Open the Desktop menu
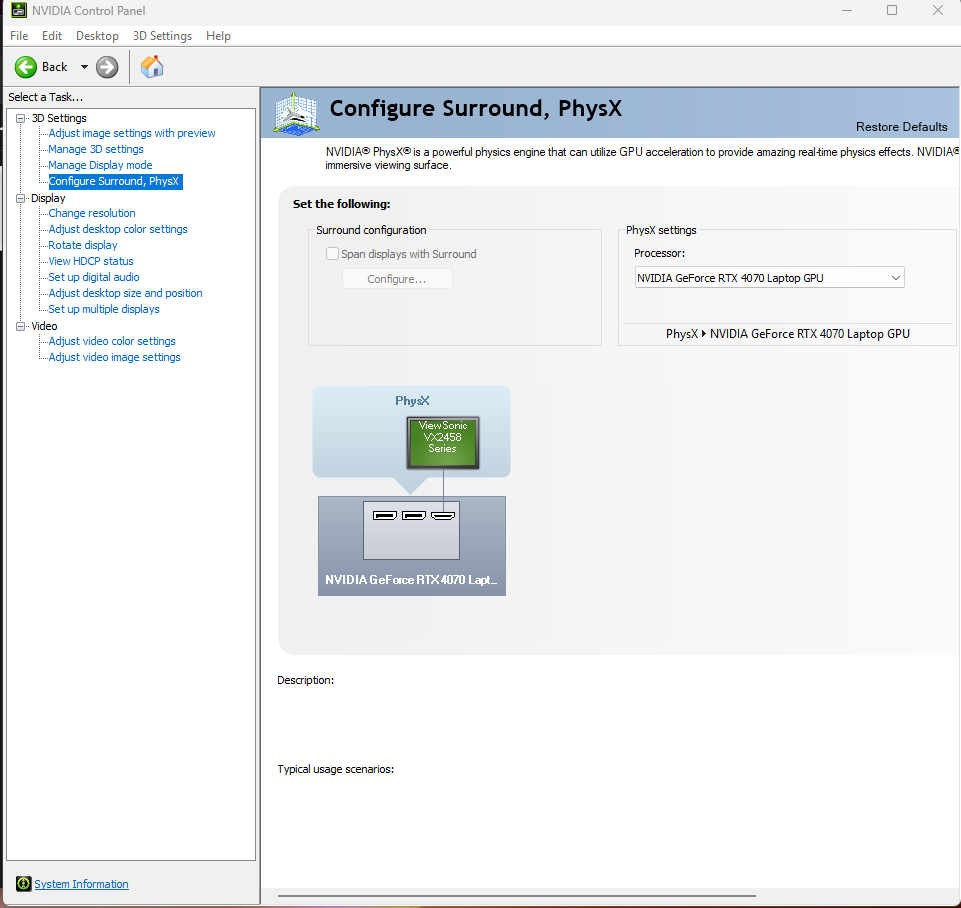The image size is (961, 908). point(97,36)
